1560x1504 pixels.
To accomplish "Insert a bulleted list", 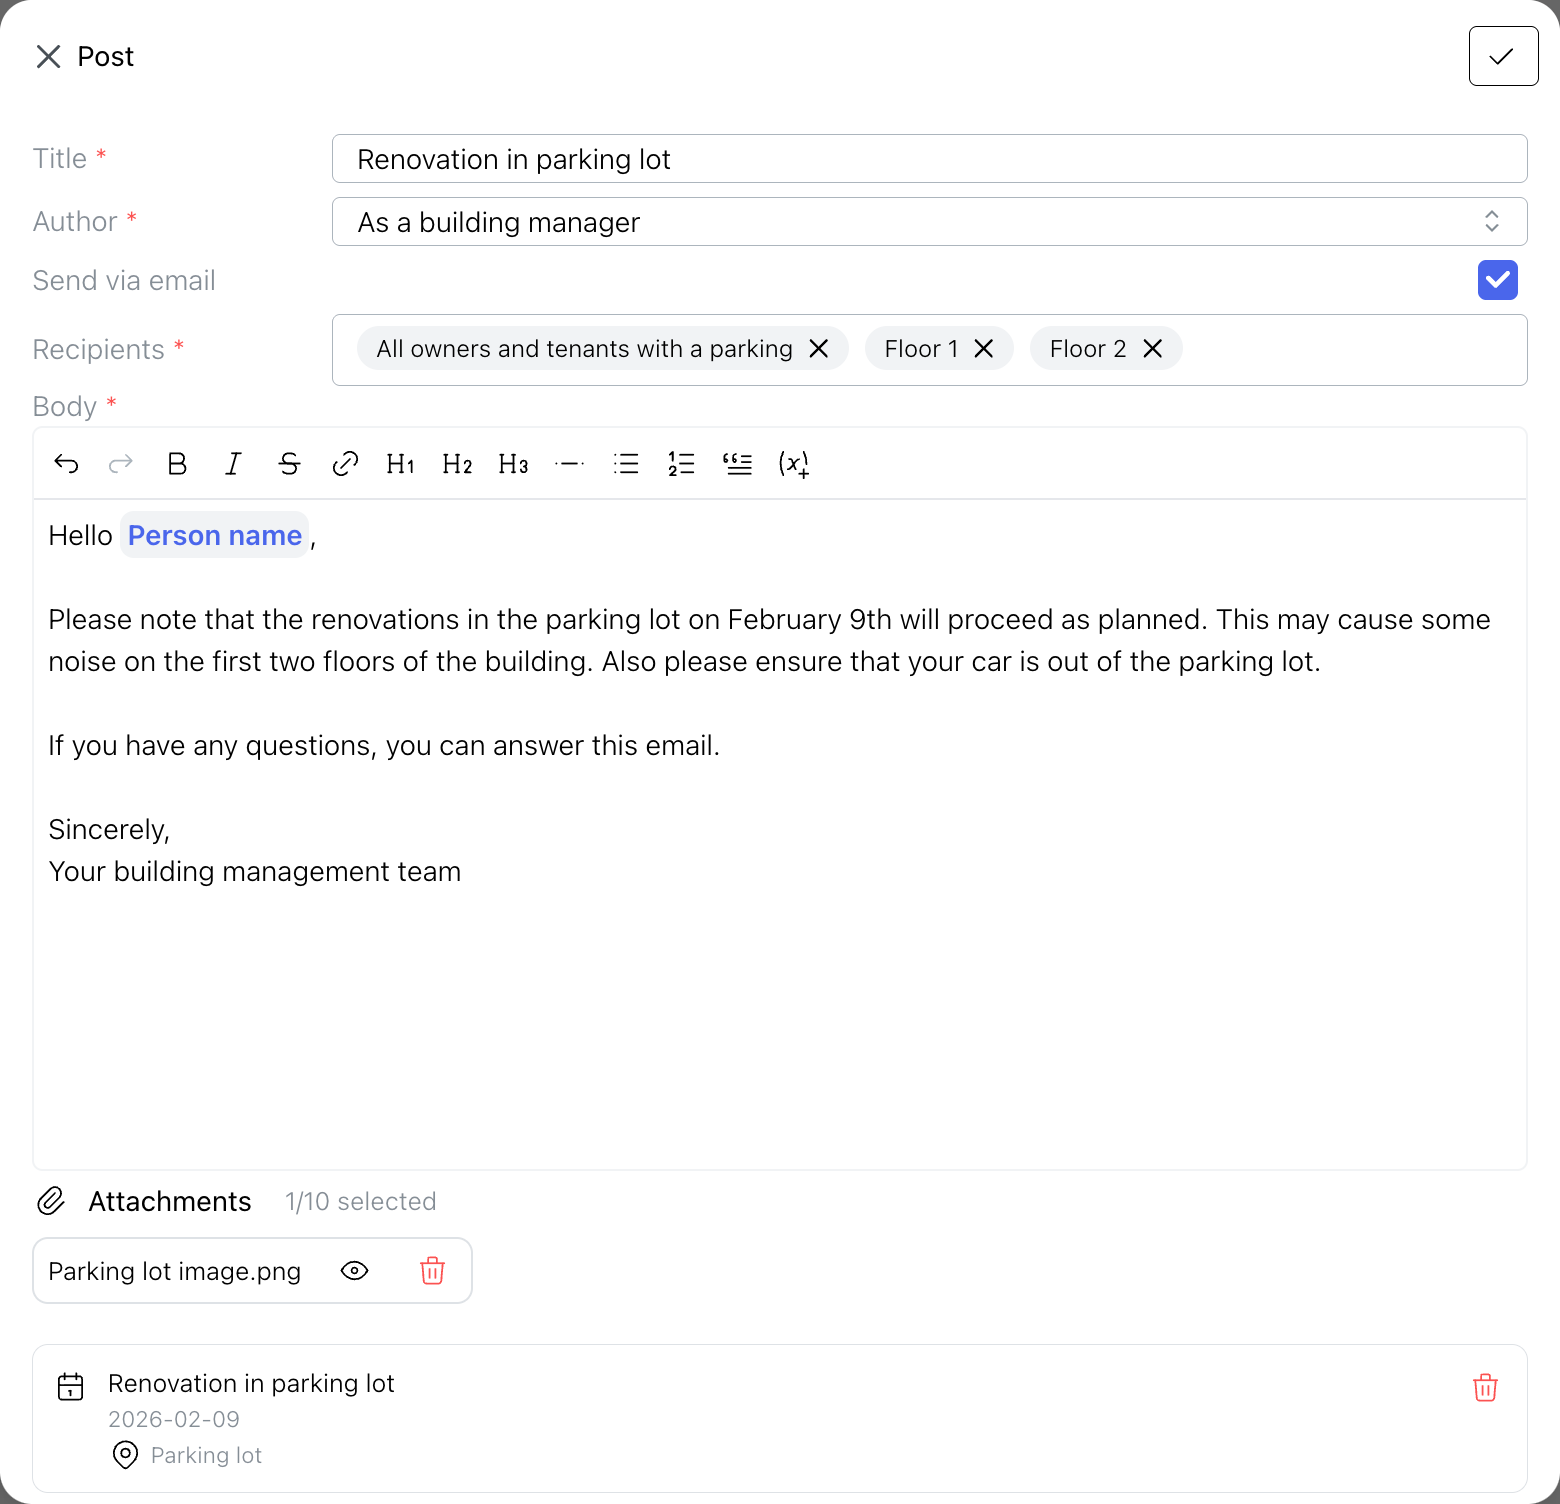I will coord(626,464).
